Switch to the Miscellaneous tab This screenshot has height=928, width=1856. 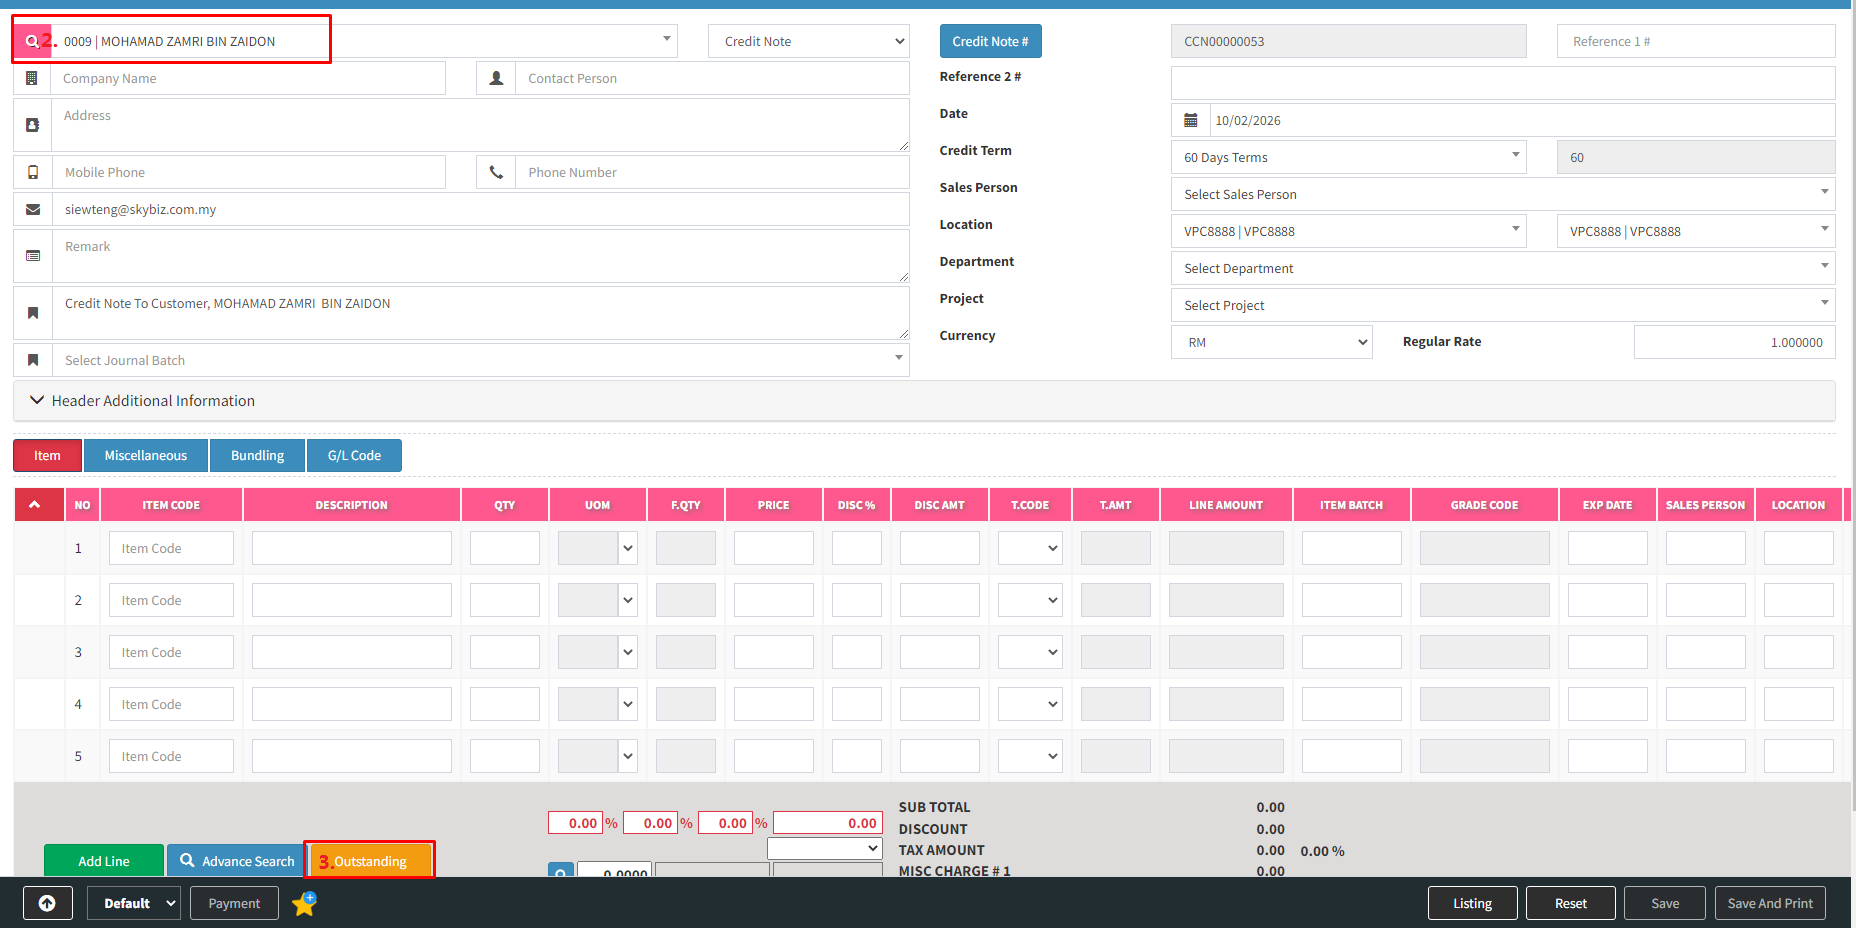[146, 456]
